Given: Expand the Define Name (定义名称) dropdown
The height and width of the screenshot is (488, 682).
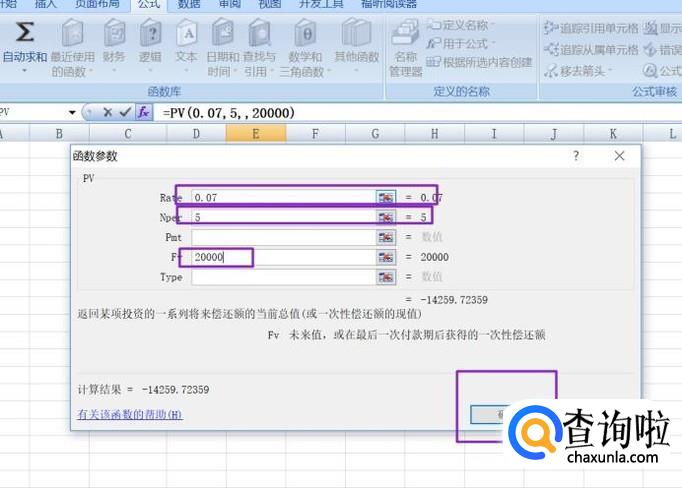Looking at the screenshot, I should [493, 25].
